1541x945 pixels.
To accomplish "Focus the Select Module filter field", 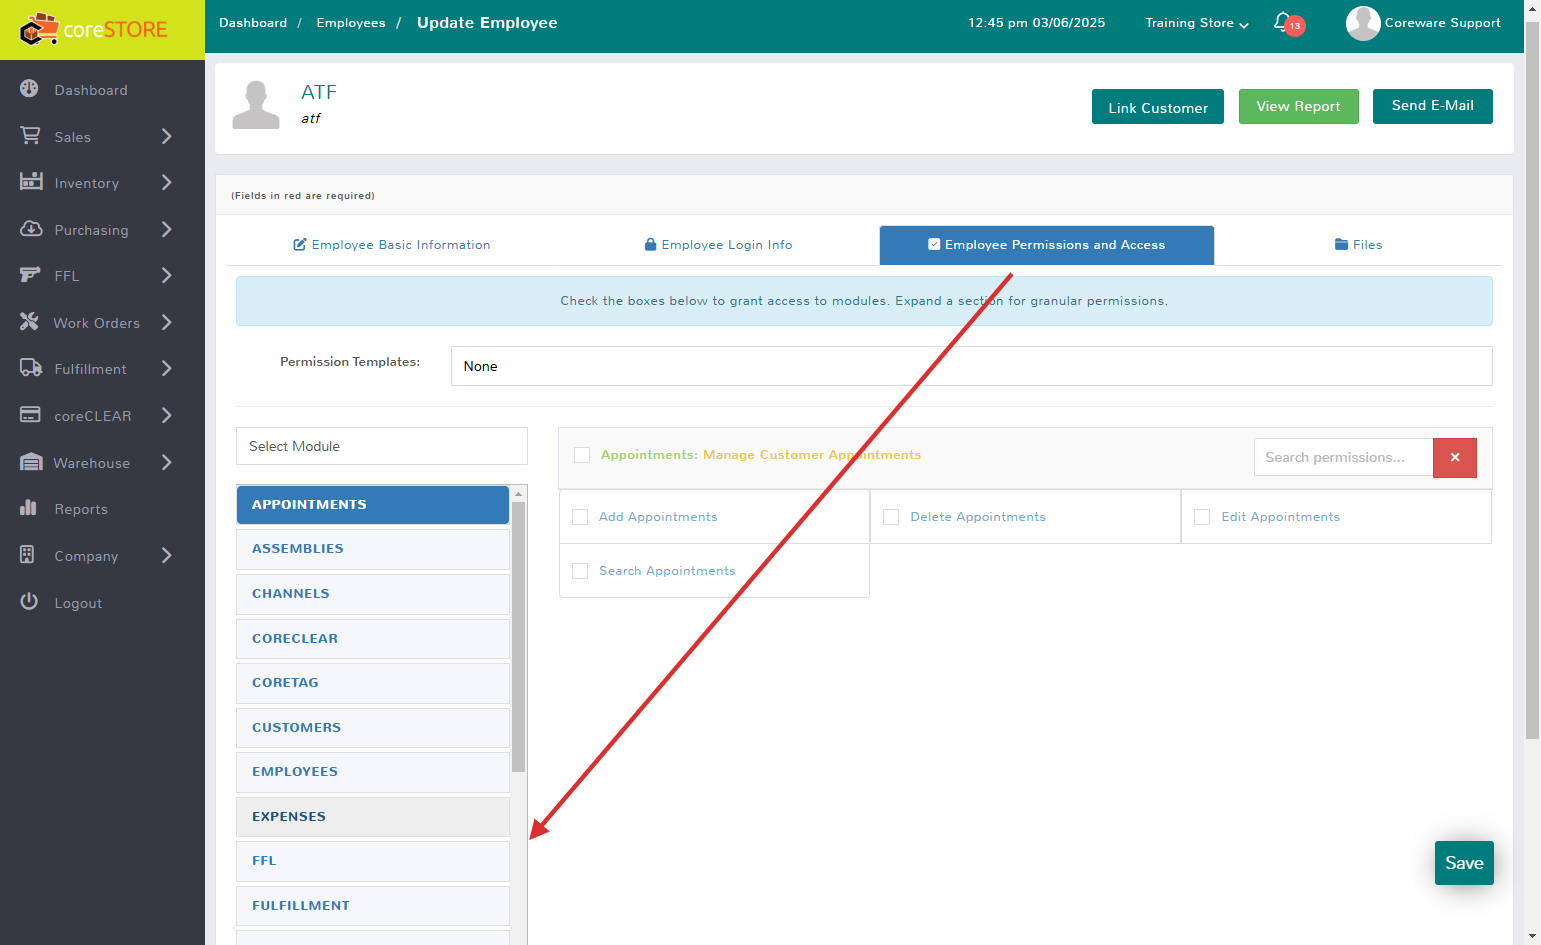I will pyautogui.click(x=382, y=446).
